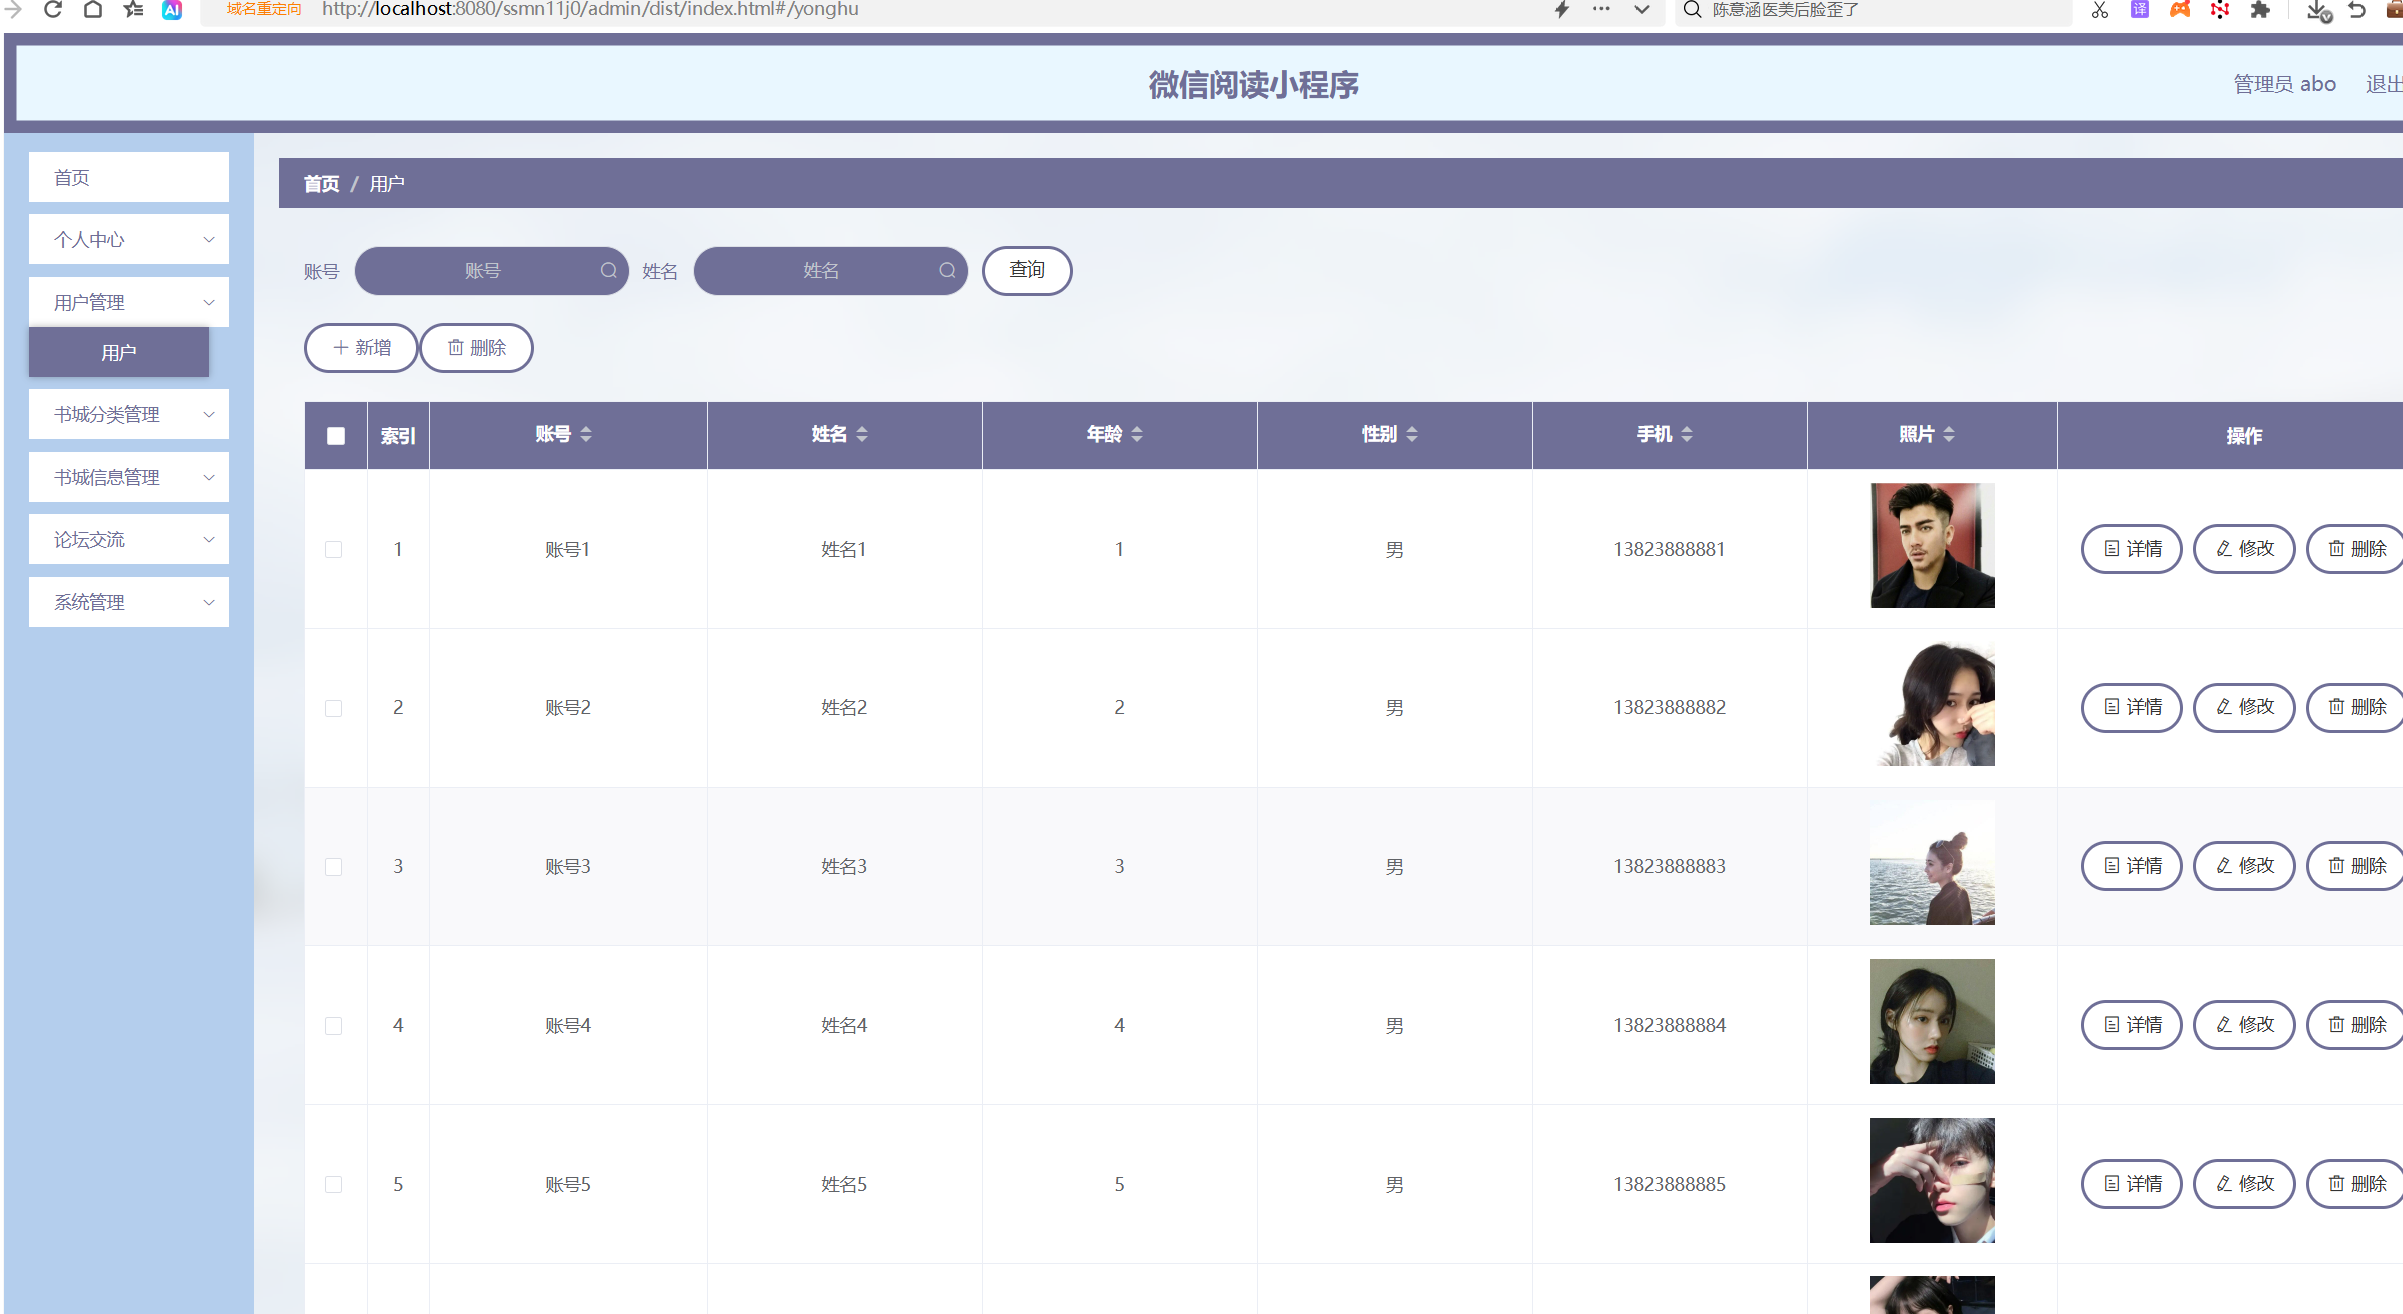Focus the 账号 search input field
This screenshot has width=2403, height=1314.
point(491,271)
